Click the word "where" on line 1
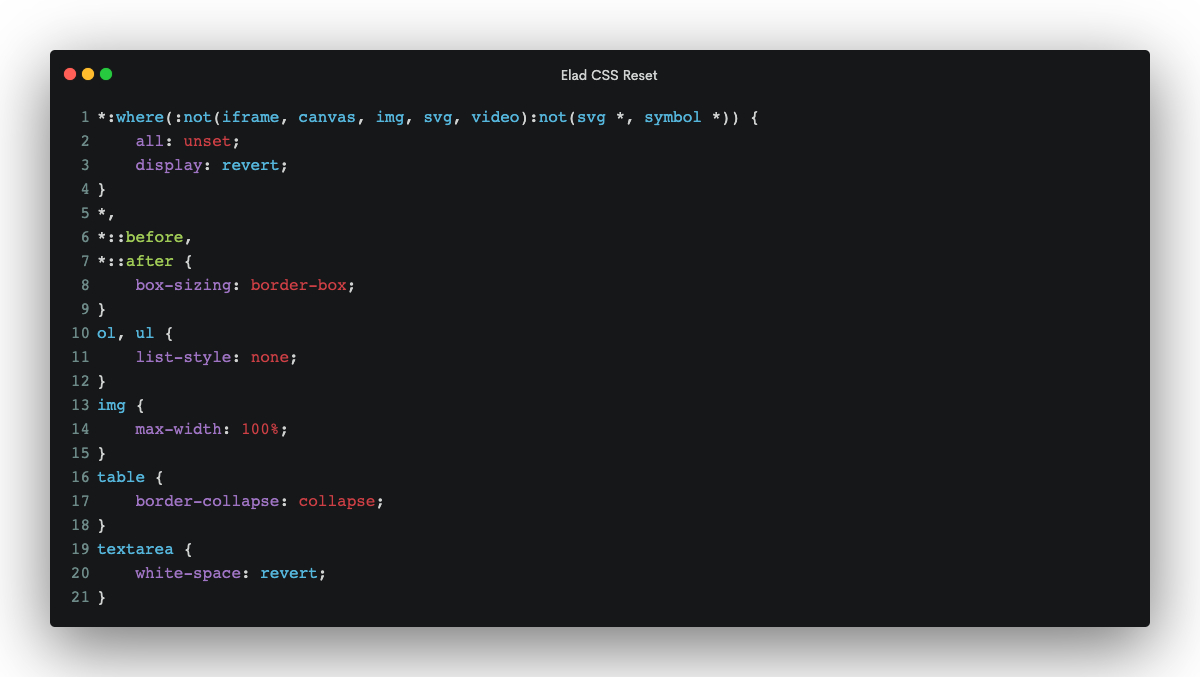Viewport: 1200px width, 677px height. click(x=140, y=117)
